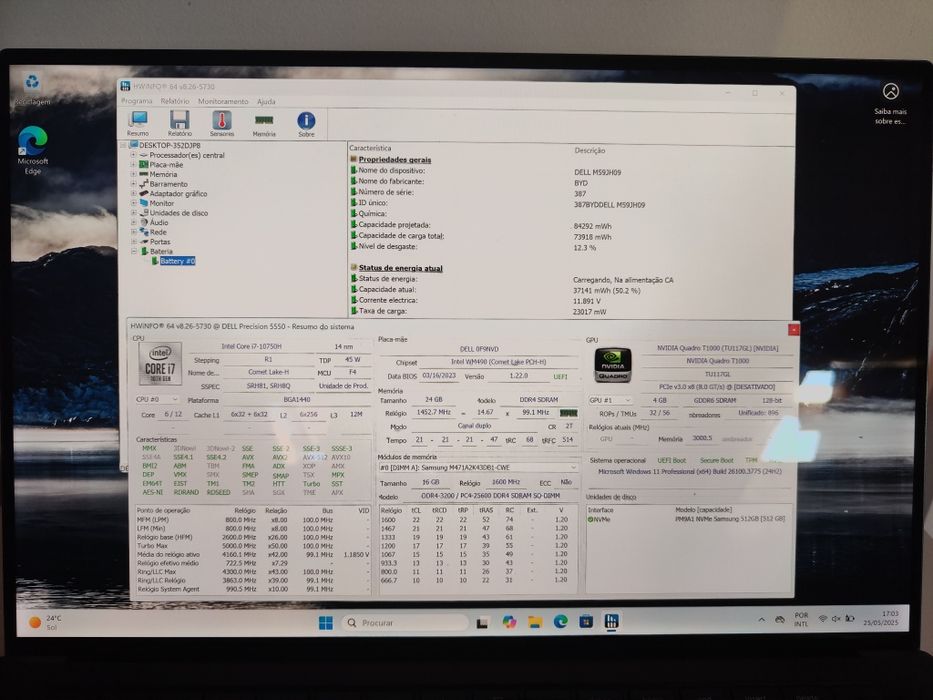Collapse the Bateria tree node

point(133,251)
